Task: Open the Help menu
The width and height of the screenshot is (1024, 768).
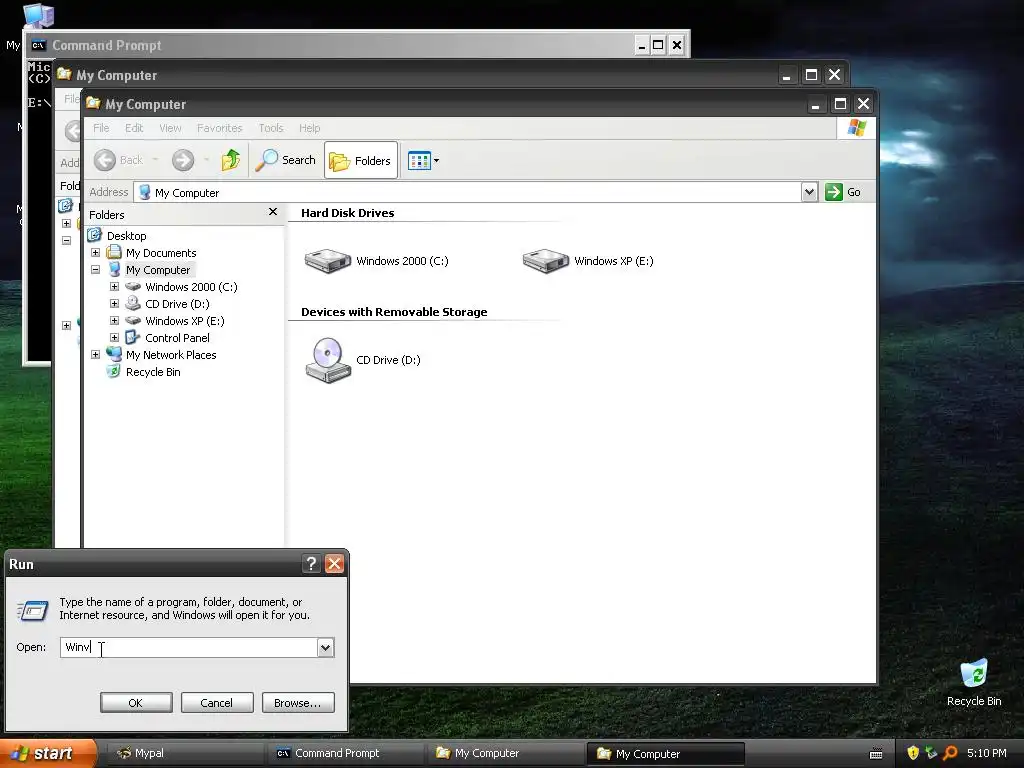Action: (x=310, y=128)
